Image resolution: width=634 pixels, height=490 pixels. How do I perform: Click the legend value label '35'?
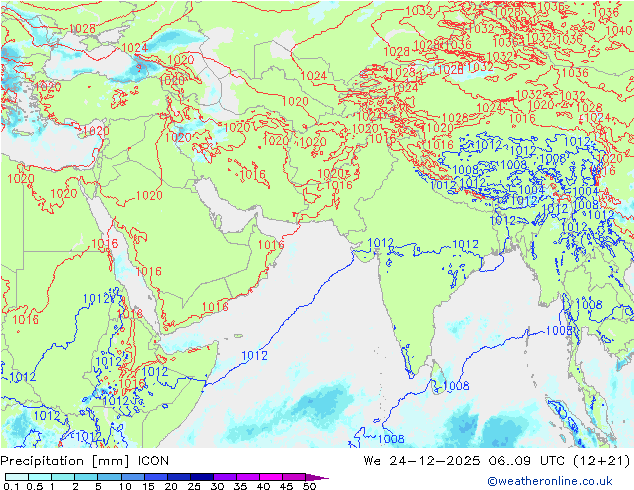click(x=240, y=486)
